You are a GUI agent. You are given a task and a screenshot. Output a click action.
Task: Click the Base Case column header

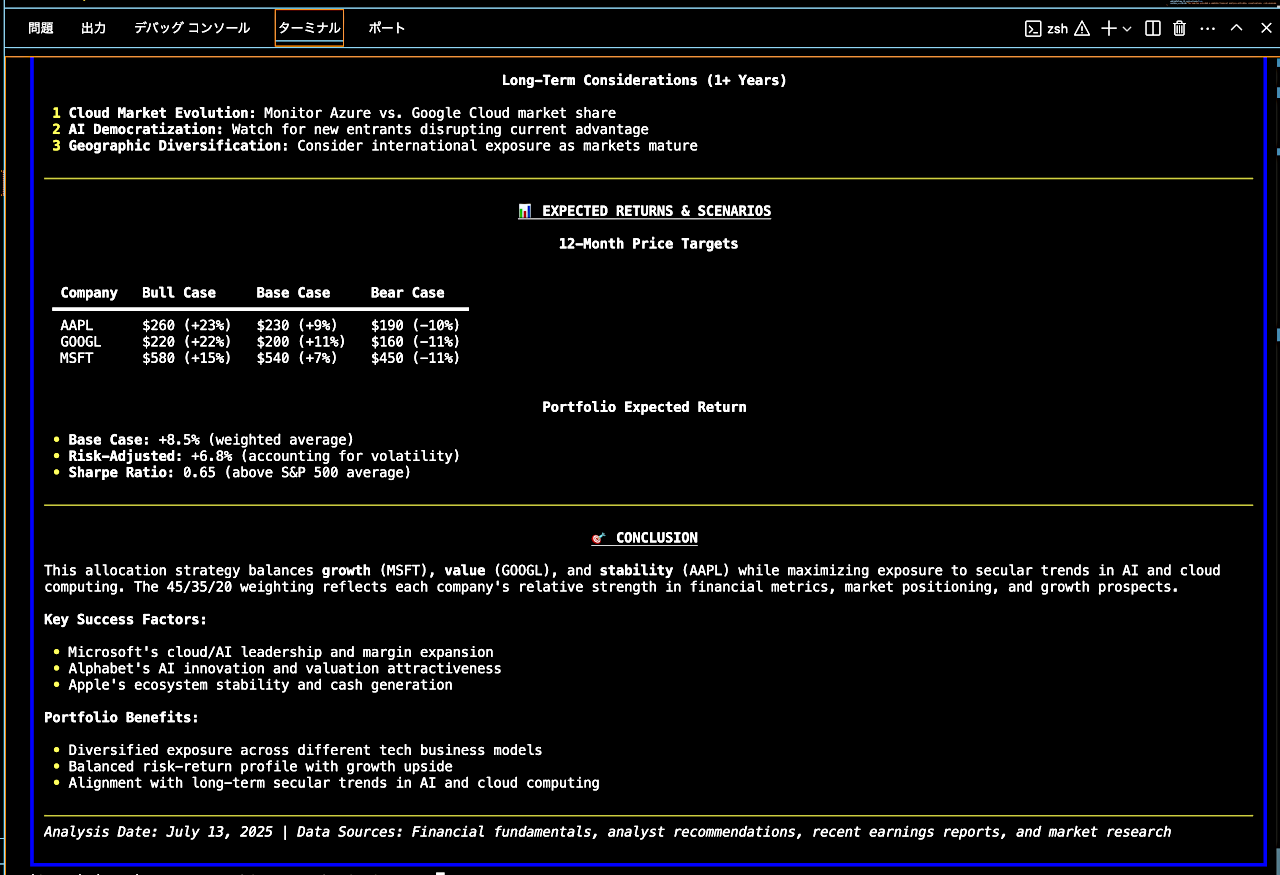coord(293,293)
